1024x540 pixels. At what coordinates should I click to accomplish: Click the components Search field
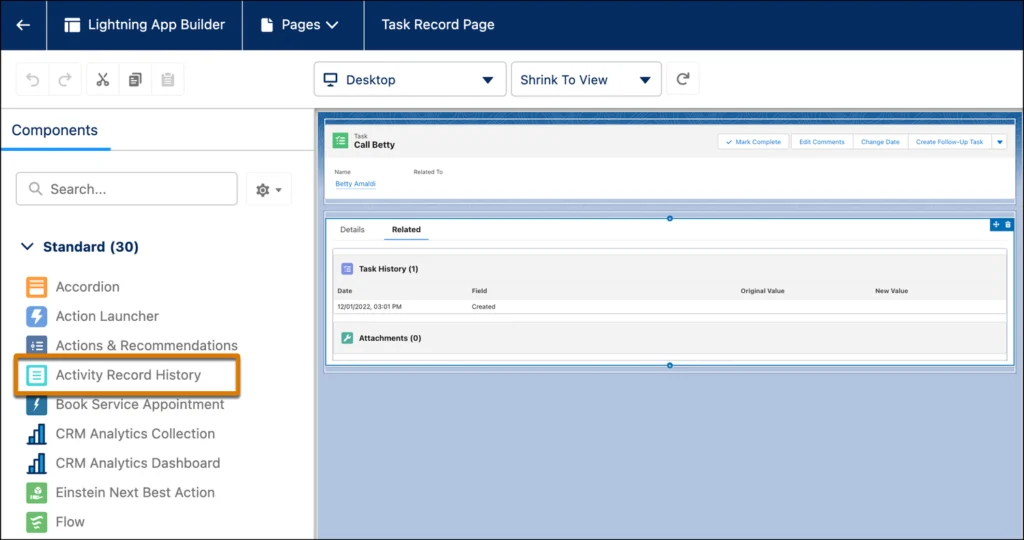point(127,189)
